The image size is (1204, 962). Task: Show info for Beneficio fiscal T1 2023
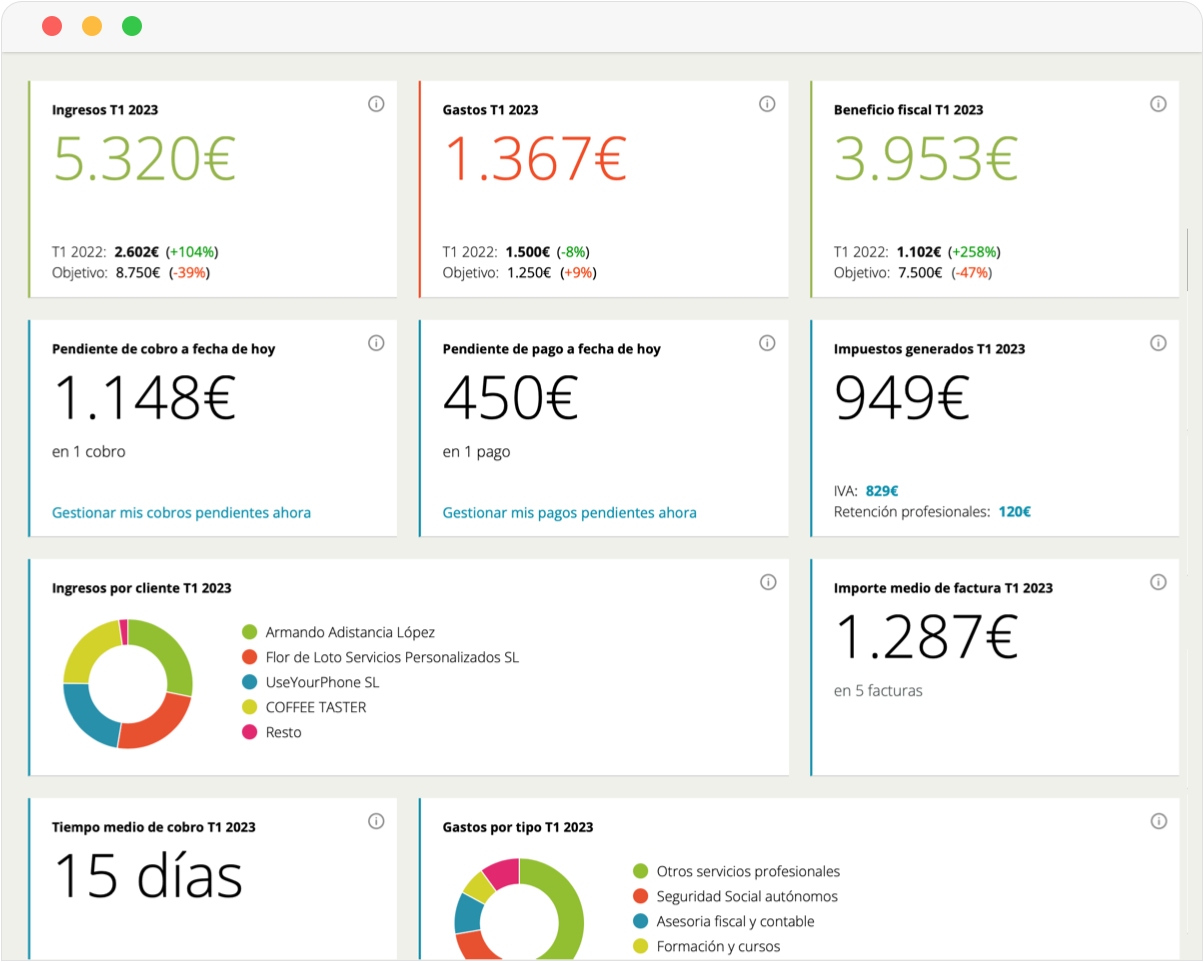coord(1158,104)
